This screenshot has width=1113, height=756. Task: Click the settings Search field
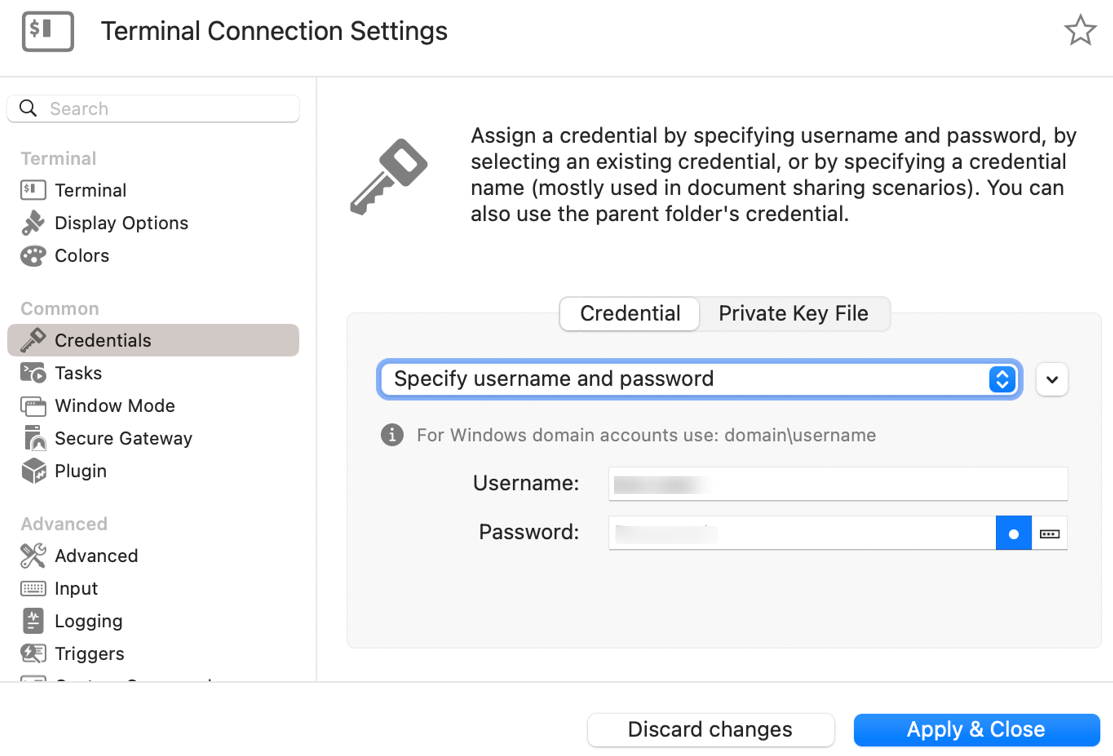click(x=153, y=109)
